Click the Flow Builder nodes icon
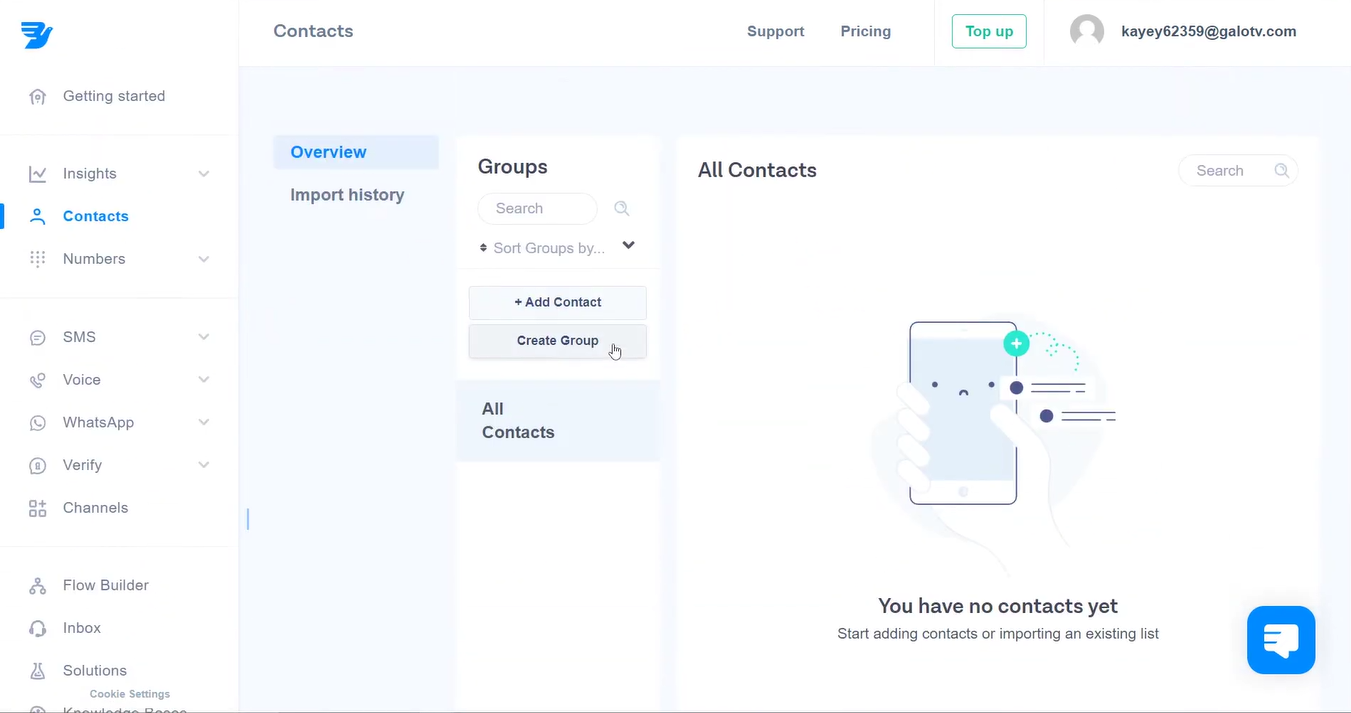 [38, 586]
